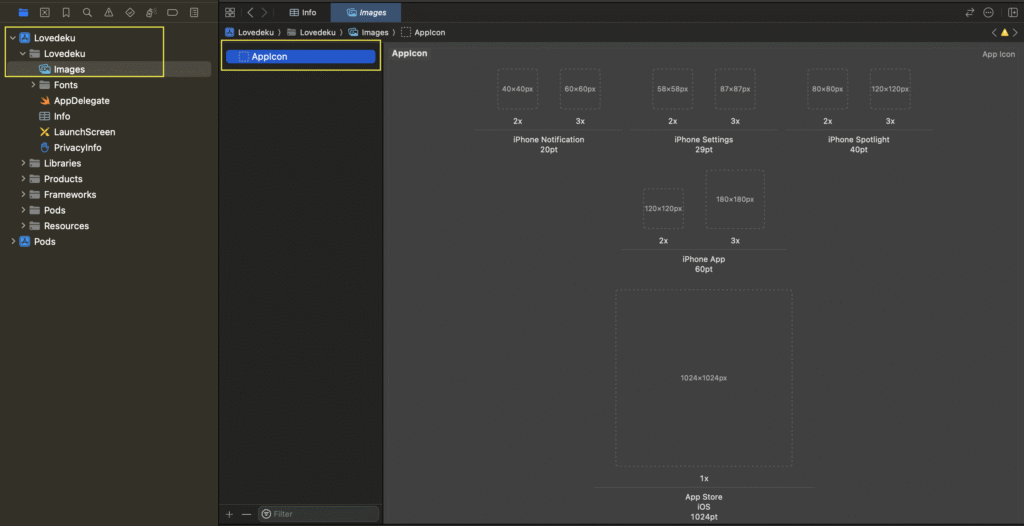The image size is (1024, 526).
Task: Open the Bookmark navigator
Action: point(66,13)
